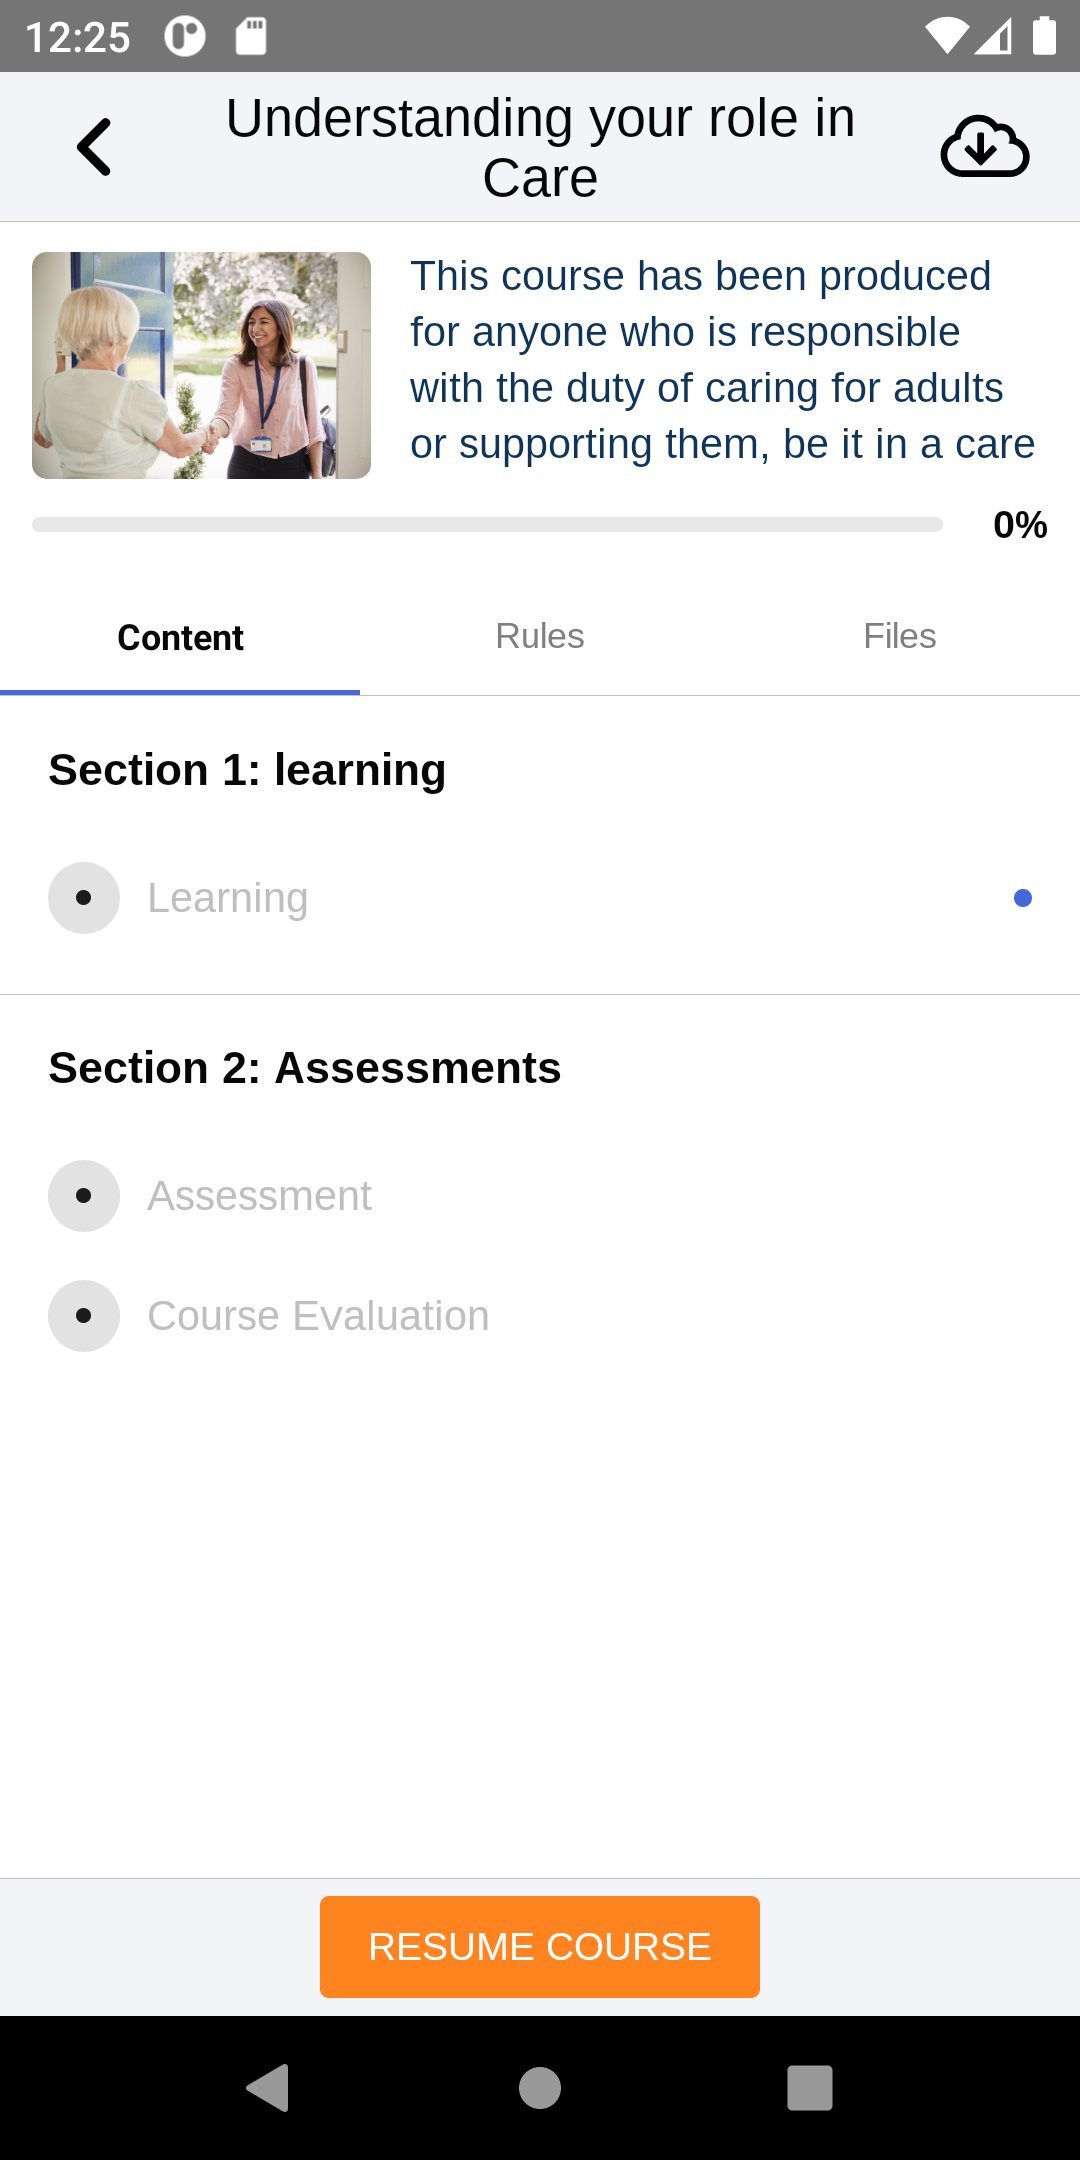Select the Content tab
The width and height of the screenshot is (1080, 2160).
click(180, 637)
